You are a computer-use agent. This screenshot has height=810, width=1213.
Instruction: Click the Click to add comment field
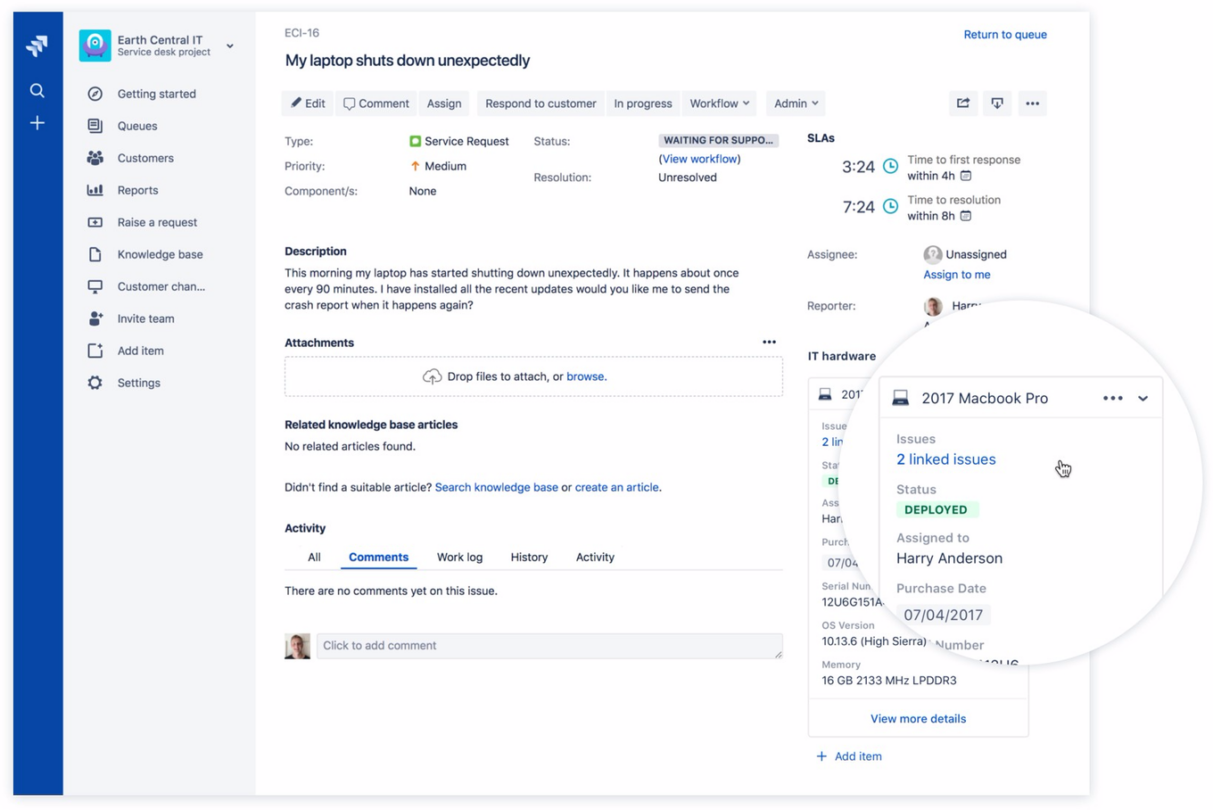(x=550, y=646)
